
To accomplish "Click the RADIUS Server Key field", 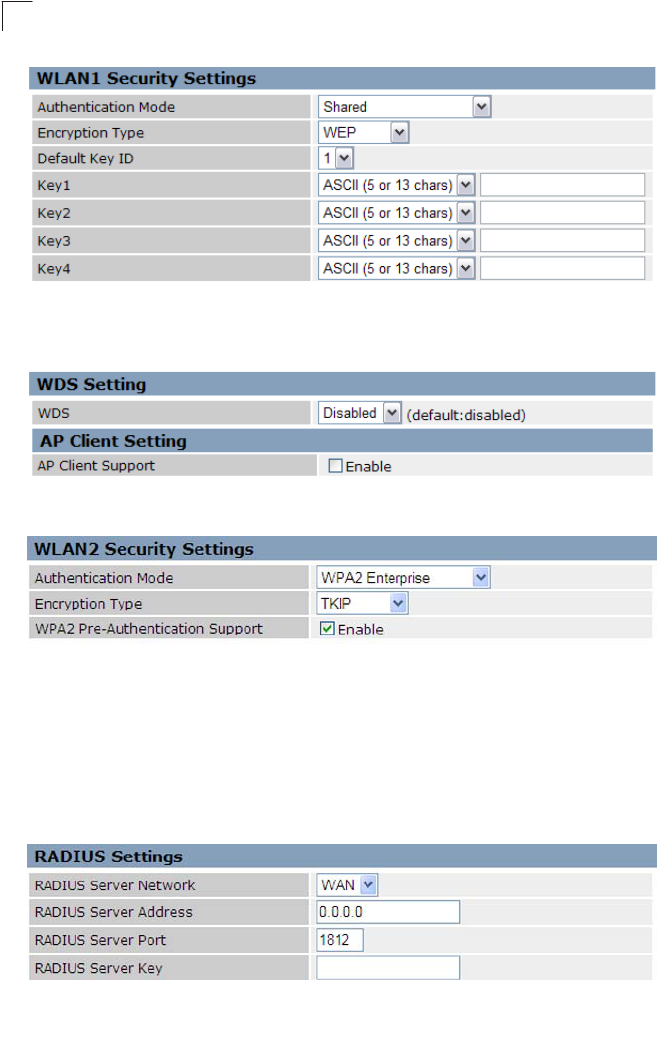I will (388, 968).
